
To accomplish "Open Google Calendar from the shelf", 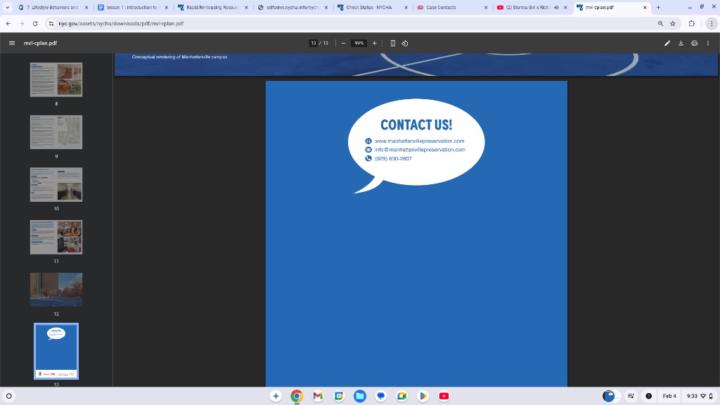I will click(x=339, y=396).
